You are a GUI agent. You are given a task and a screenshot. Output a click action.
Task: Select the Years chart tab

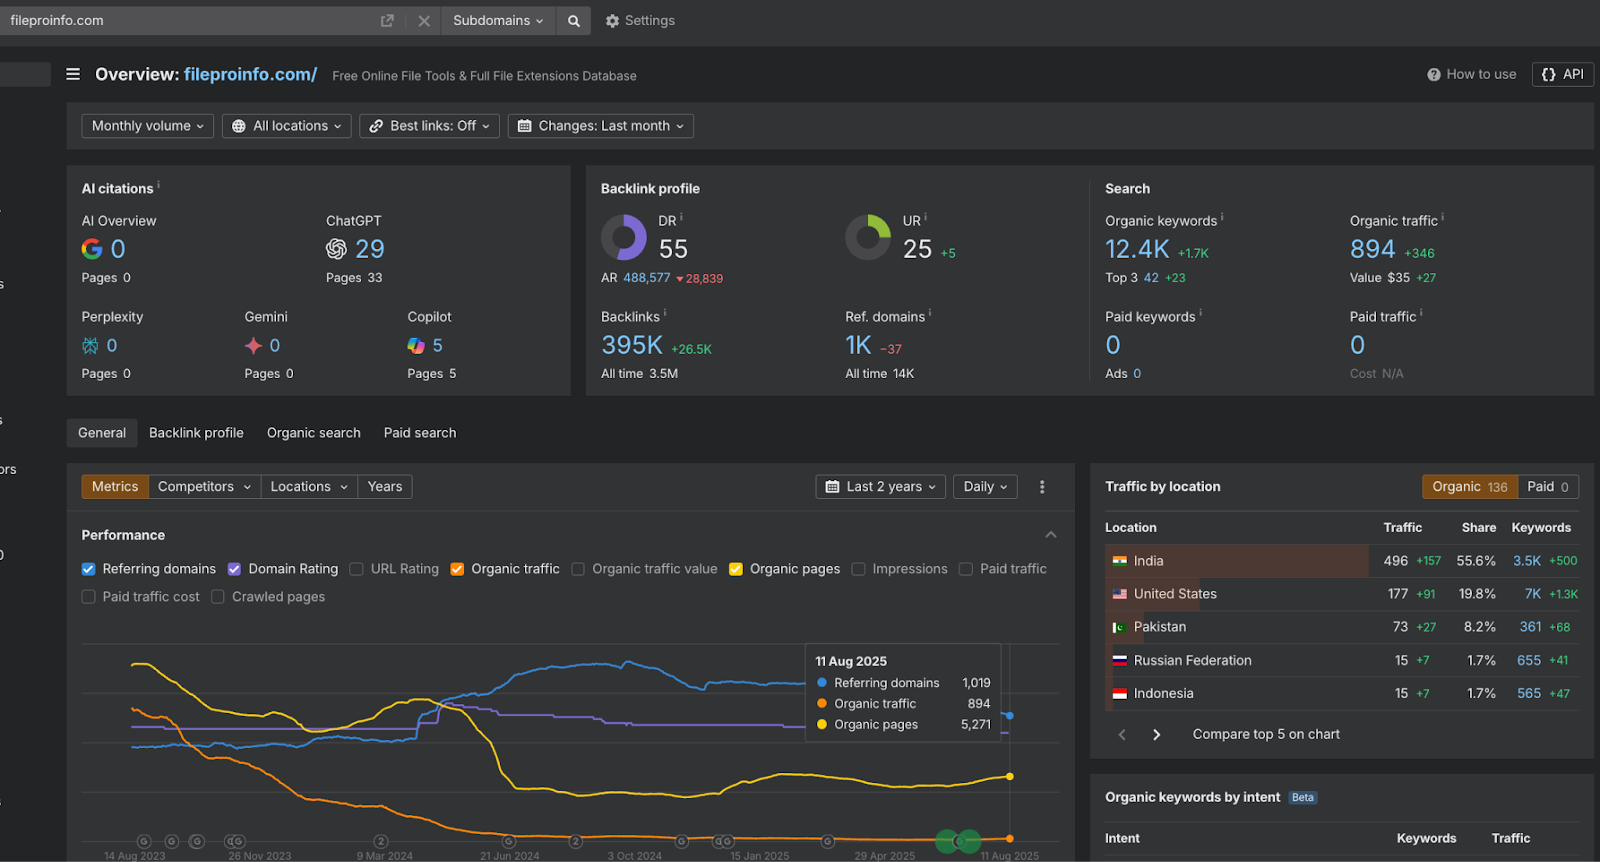pyautogui.click(x=385, y=487)
